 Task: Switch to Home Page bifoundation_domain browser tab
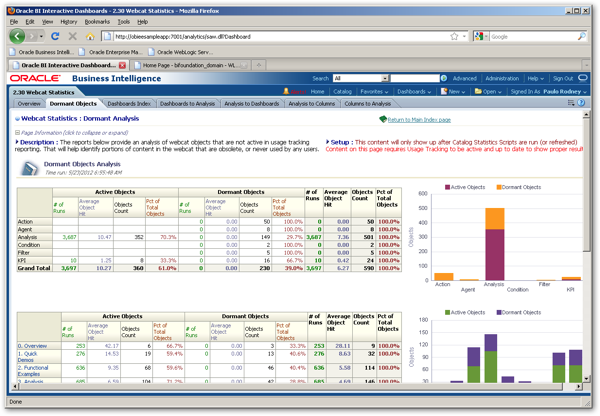coord(190,65)
